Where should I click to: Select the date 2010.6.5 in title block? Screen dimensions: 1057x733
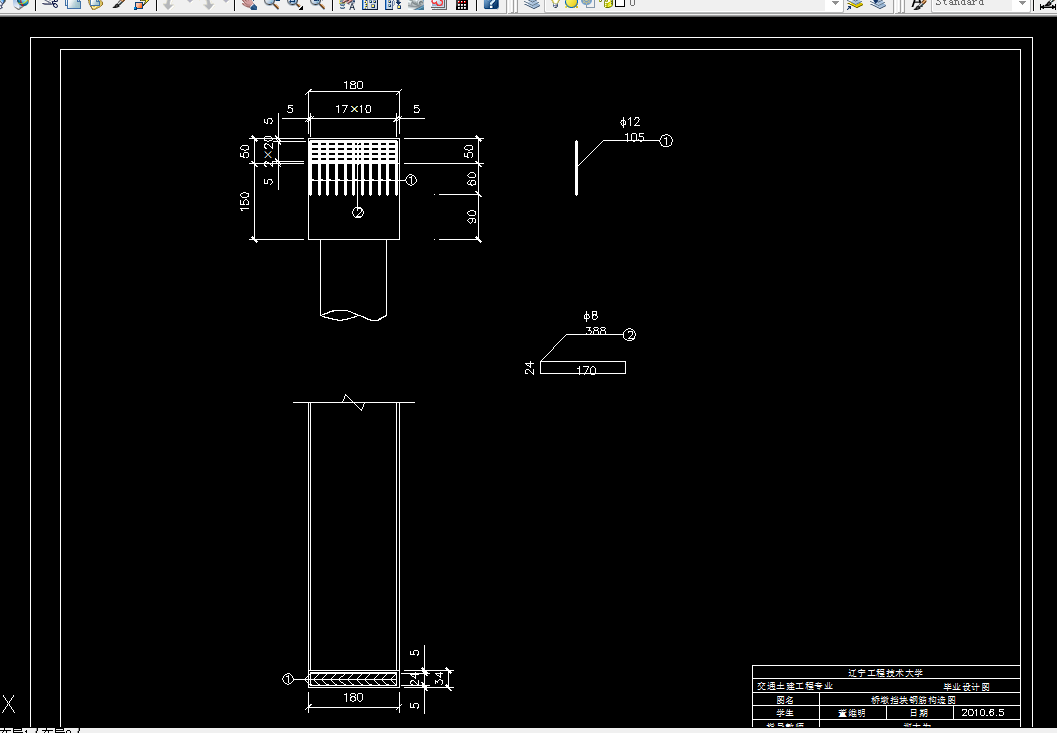point(982,712)
